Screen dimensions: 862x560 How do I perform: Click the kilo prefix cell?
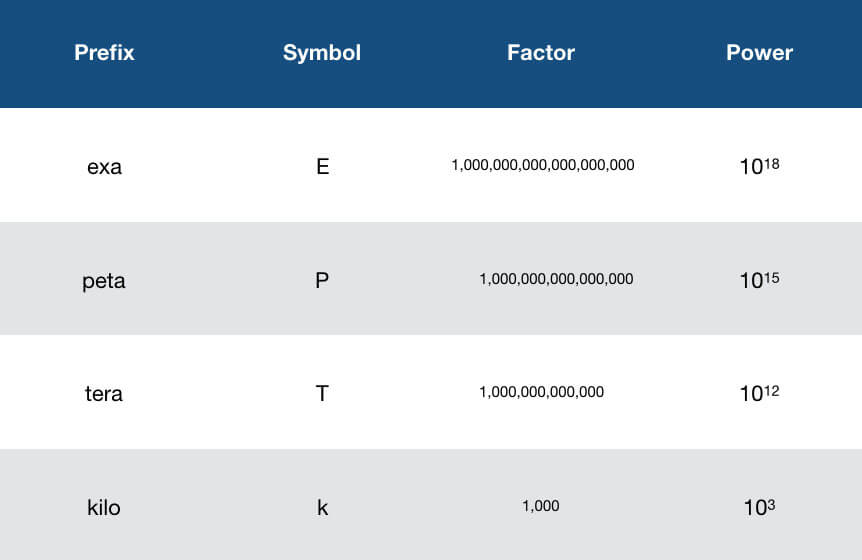point(104,508)
